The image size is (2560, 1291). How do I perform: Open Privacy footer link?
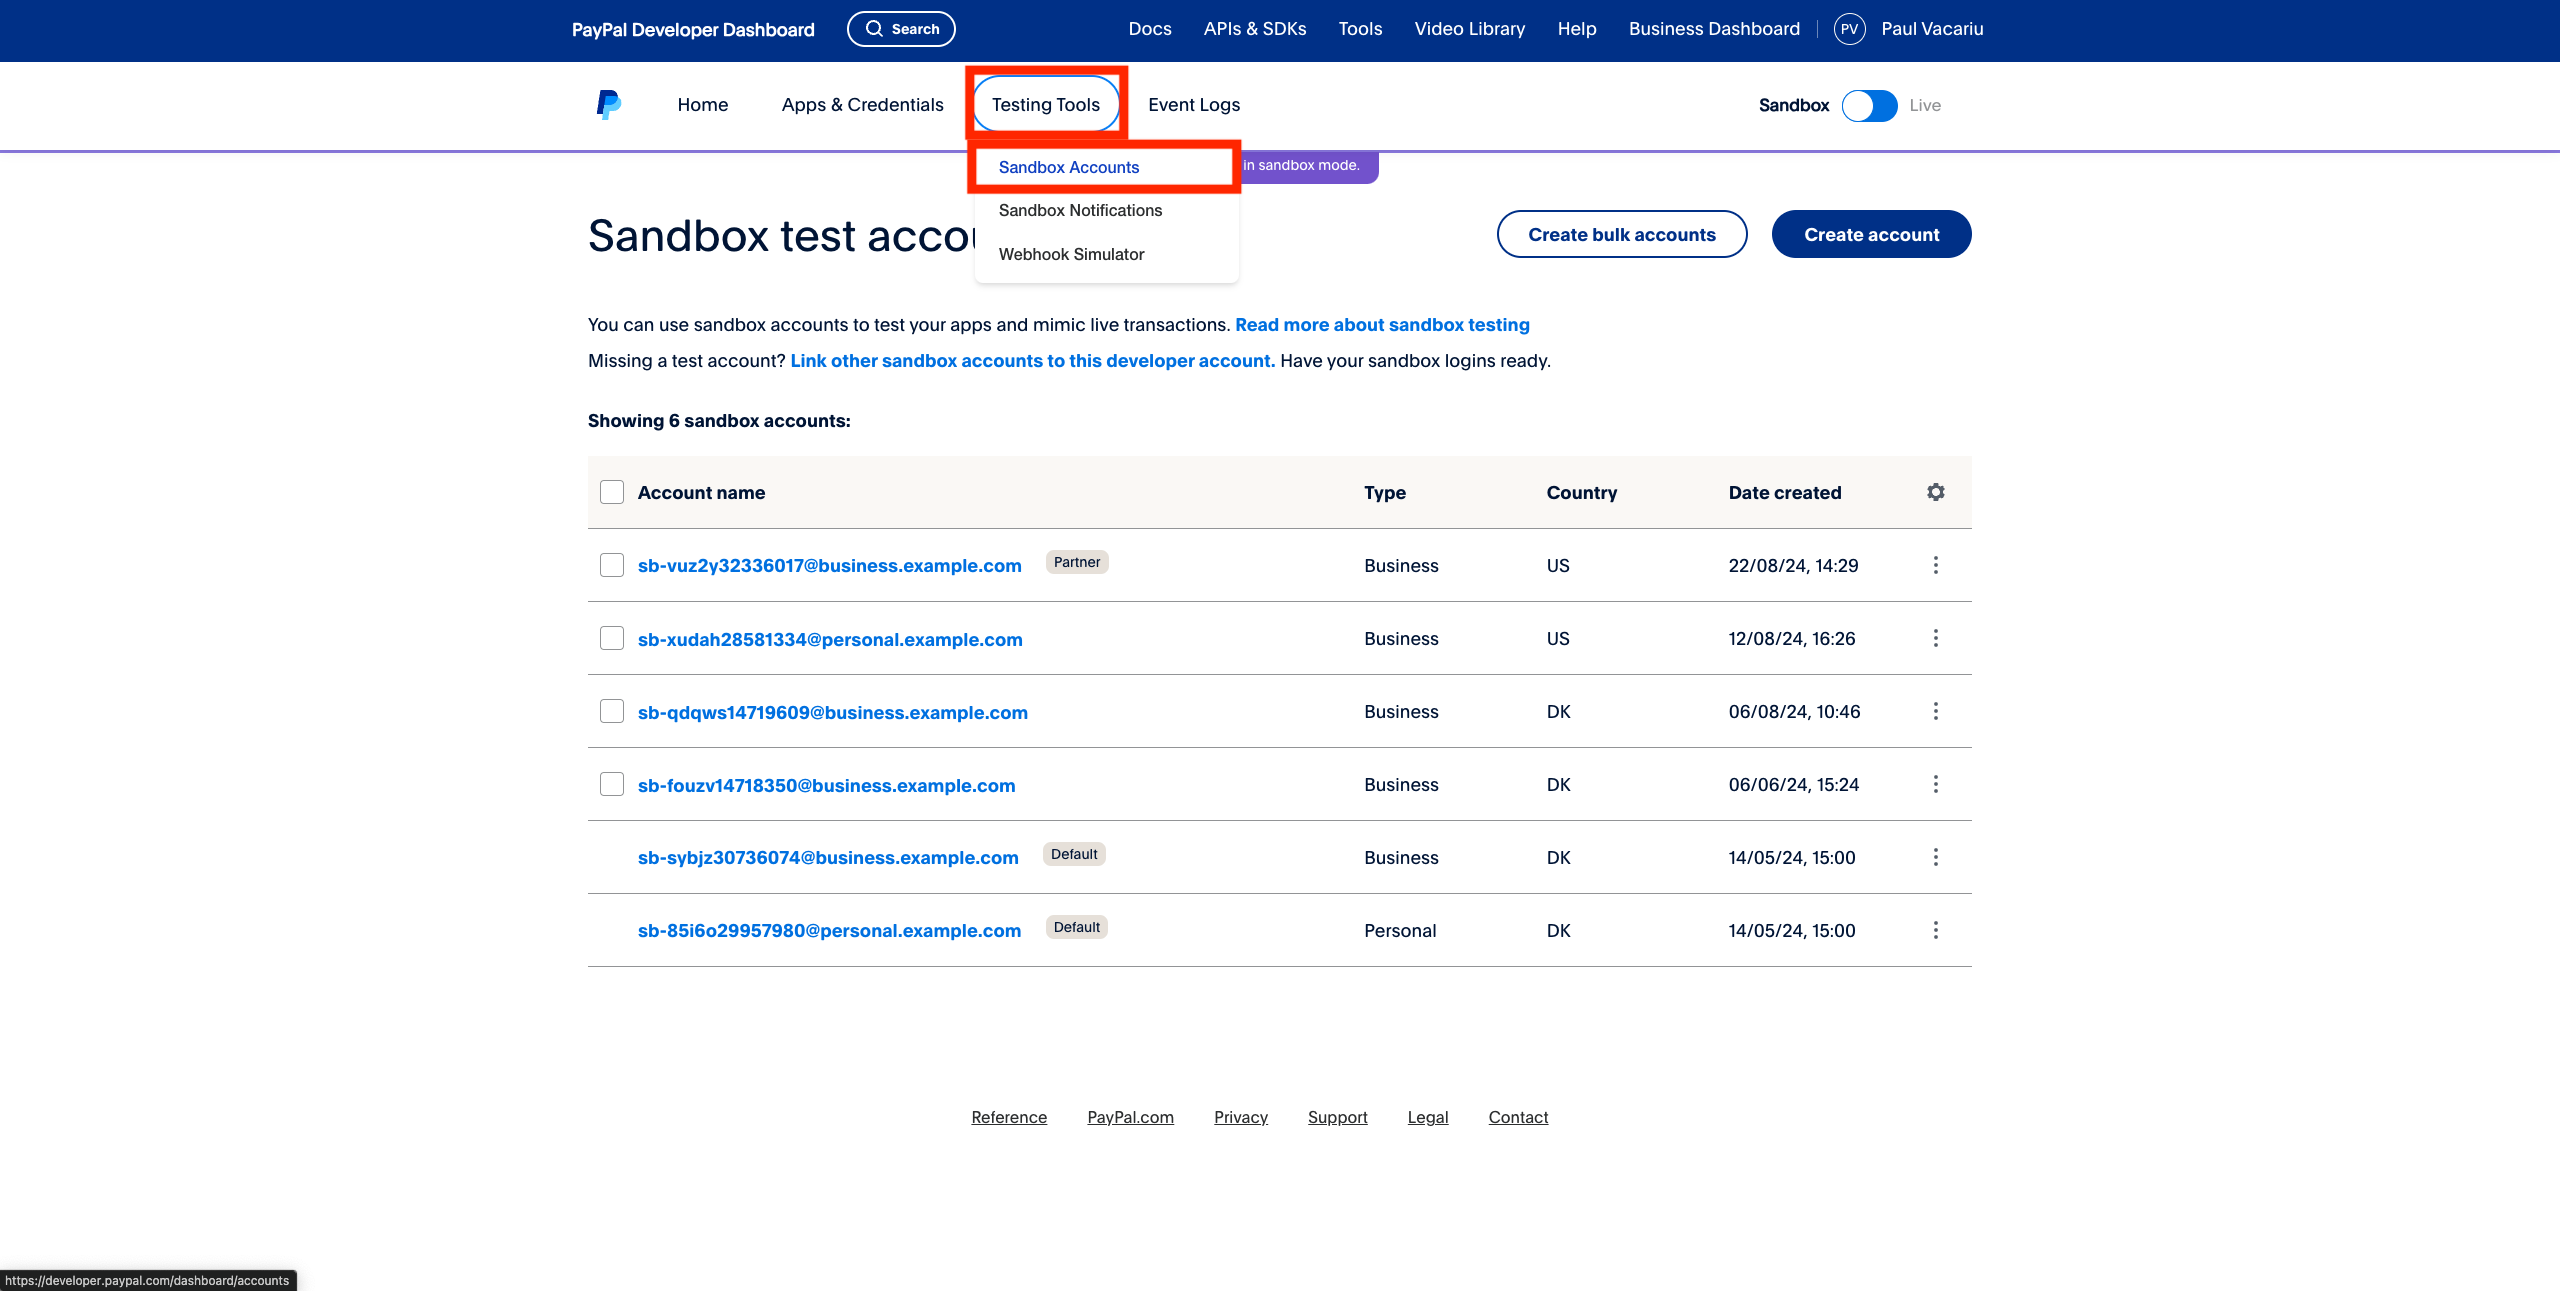1241,1117
